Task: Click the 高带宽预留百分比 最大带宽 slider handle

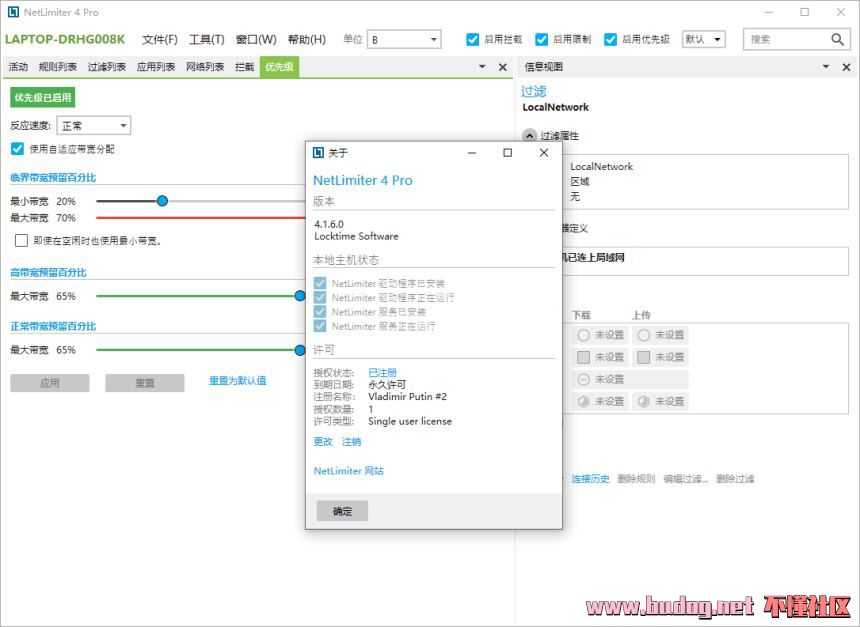Action: pos(300,296)
